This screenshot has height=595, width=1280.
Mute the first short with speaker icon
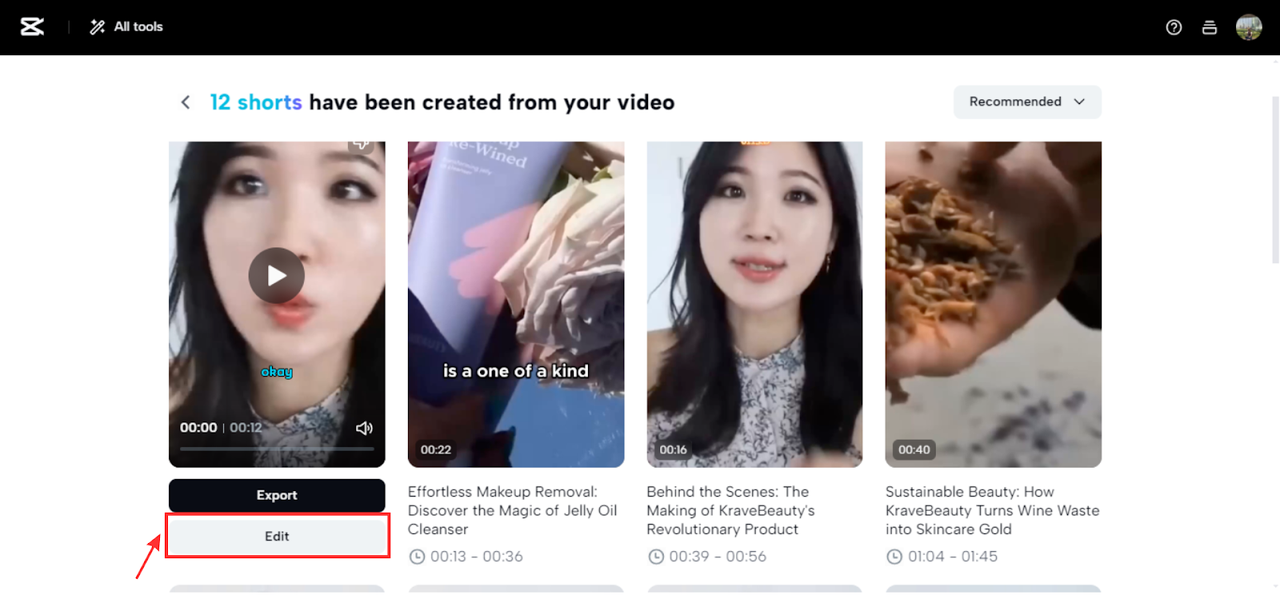[364, 428]
